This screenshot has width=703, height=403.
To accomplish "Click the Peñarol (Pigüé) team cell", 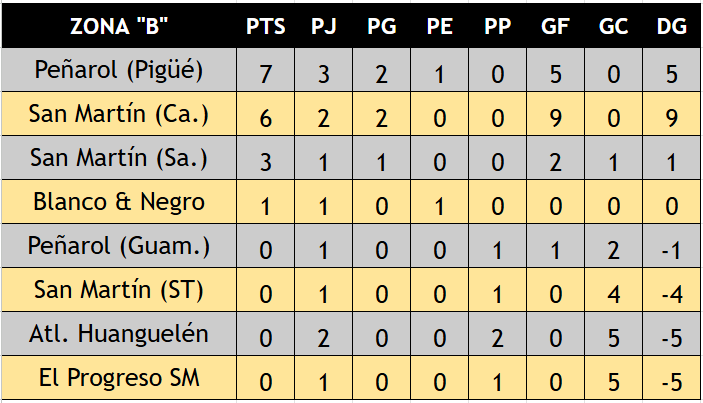I will (x=119, y=70).
